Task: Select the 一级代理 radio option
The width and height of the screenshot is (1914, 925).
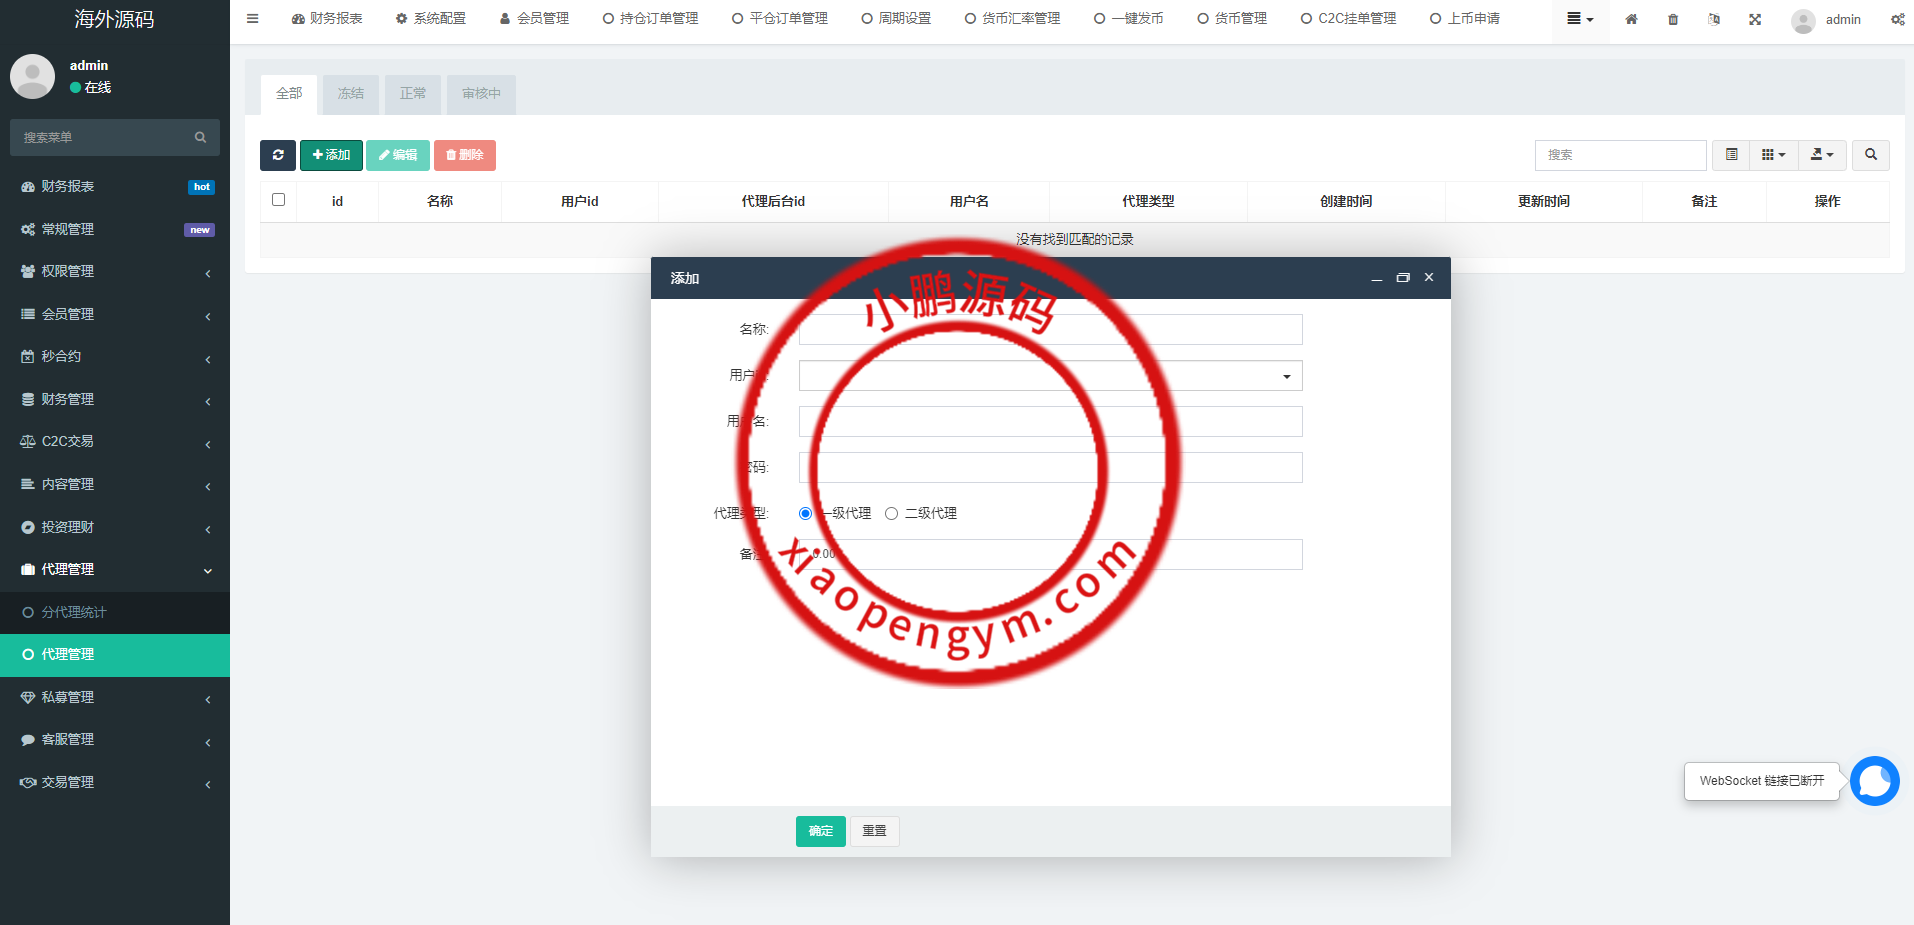Action: point(805,513)
